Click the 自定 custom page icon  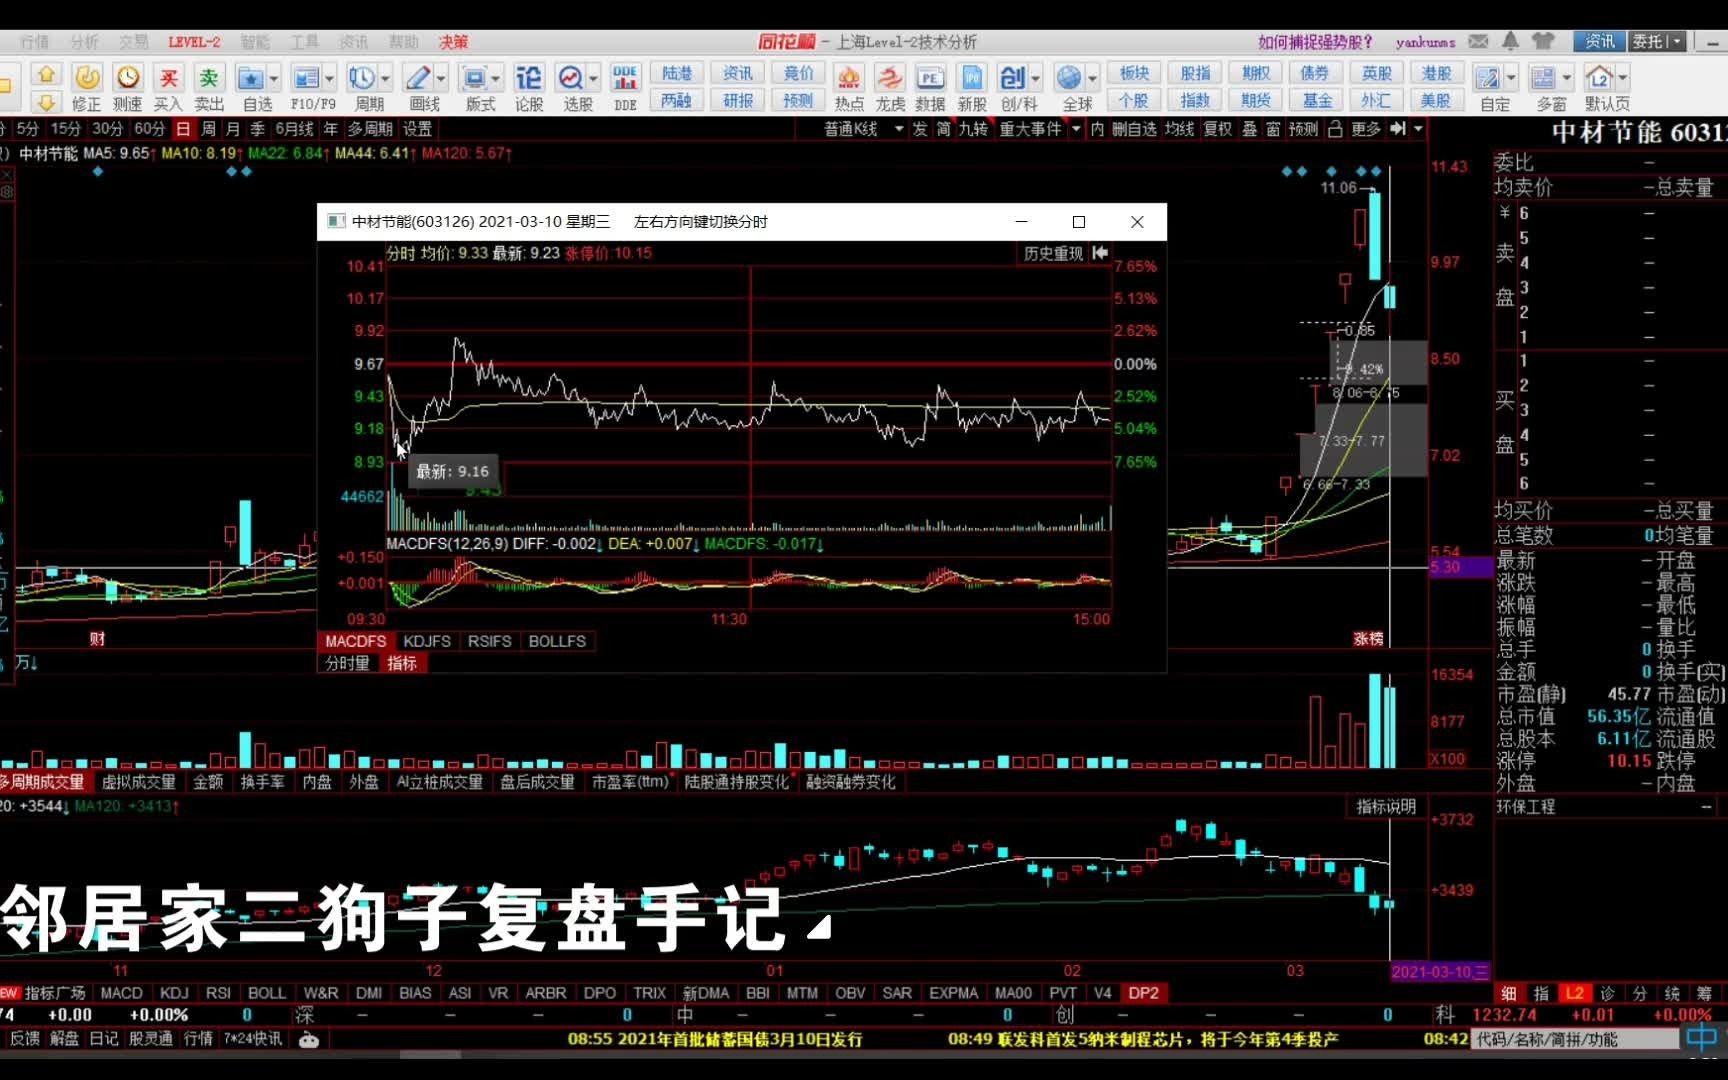tap(1488, 78)
